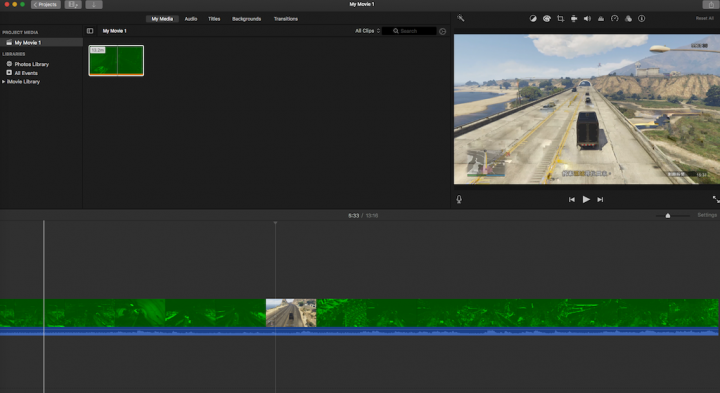Skip to previous clip in viewer
The height and width of the screenshot is (393, 720).
click(x=572, y=199)
